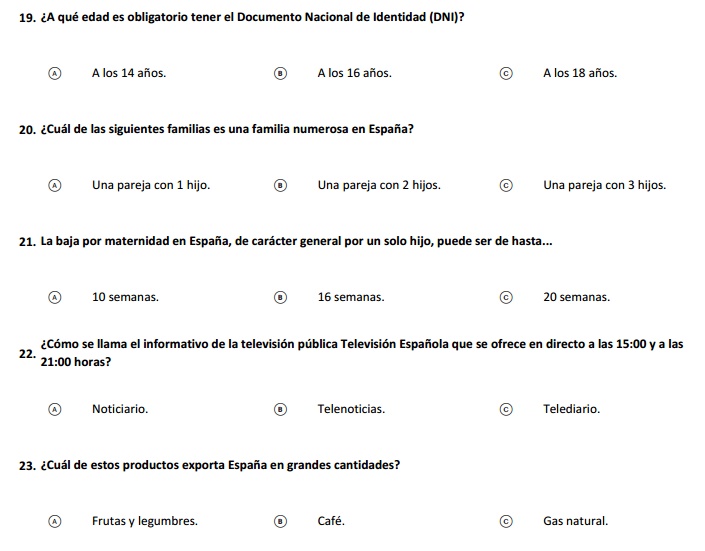
Task: Select bubble A 'Frutas y legumbres'
Action: pyautogui.click(x=54, y=521)
